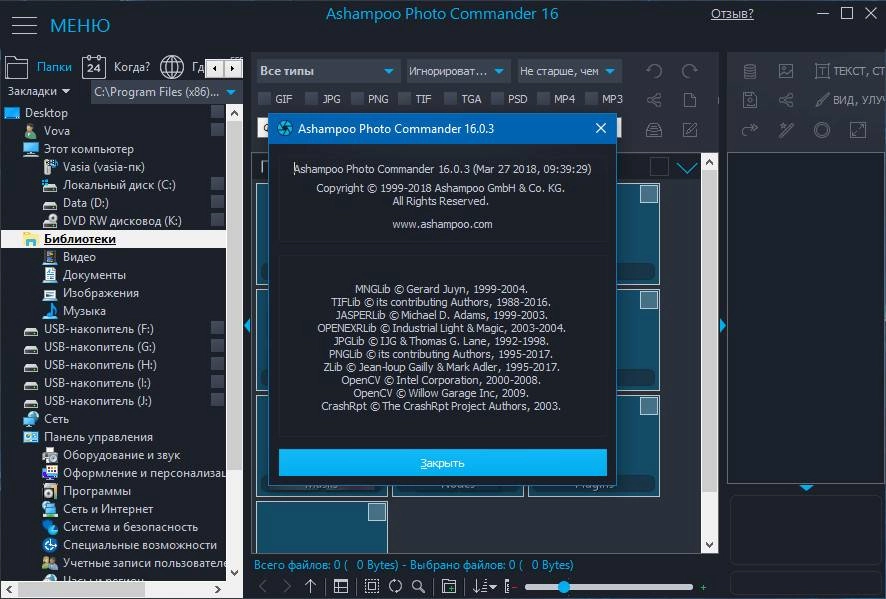886x599 pixels.
Task: Click the magic wand optimize icon
Action: pyautogui.click(x=786, y=130)
